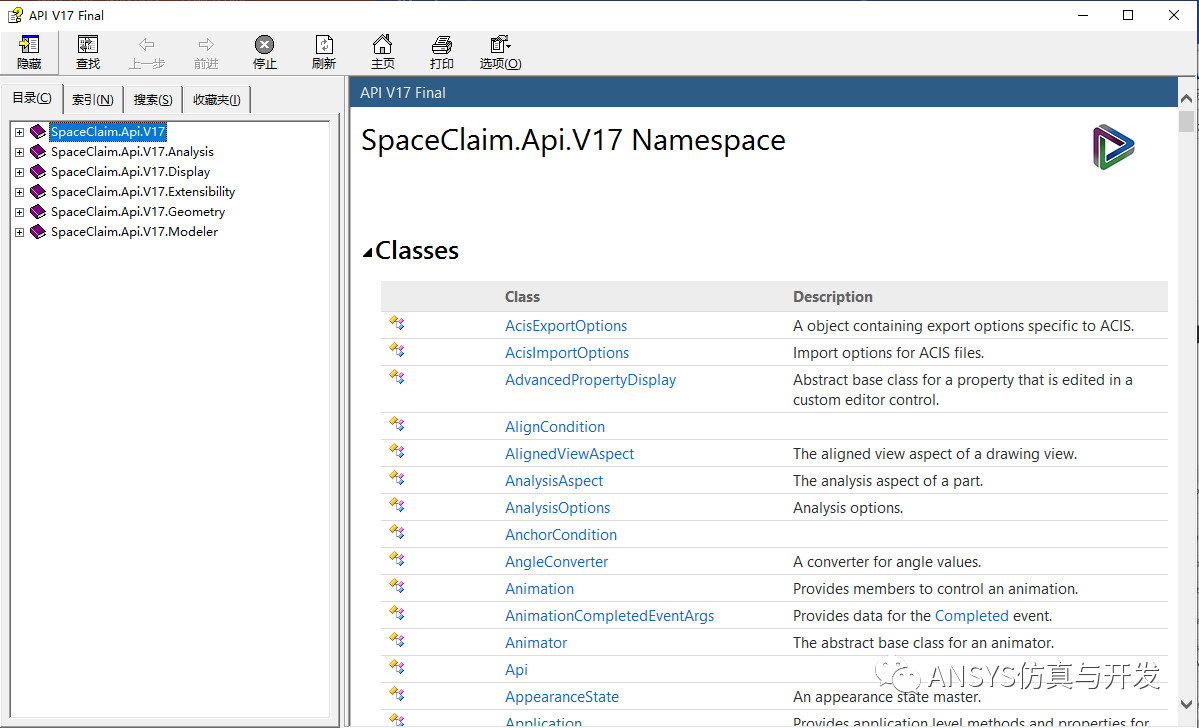
Task: Click the book icon beside SpaceClaim.Api.V17.Modeler
Action: [x=38, y=231]
